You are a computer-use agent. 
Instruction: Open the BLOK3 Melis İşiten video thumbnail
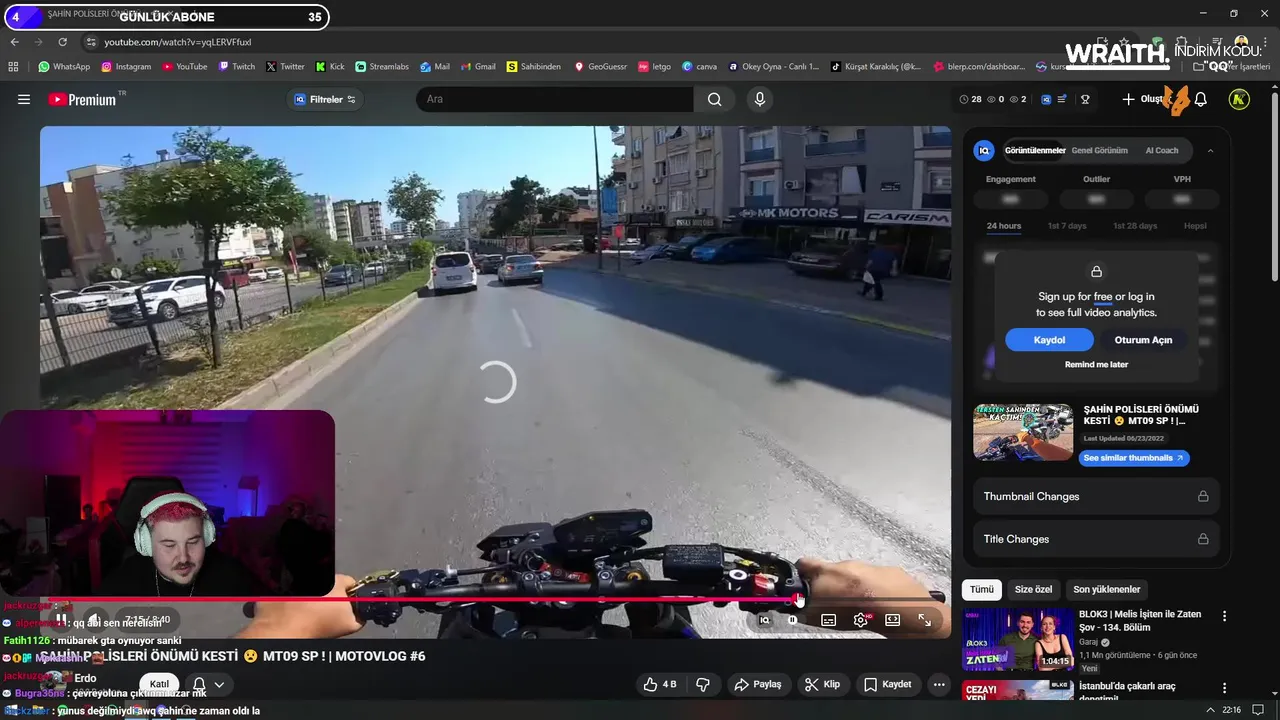[x=1017, y=638]
